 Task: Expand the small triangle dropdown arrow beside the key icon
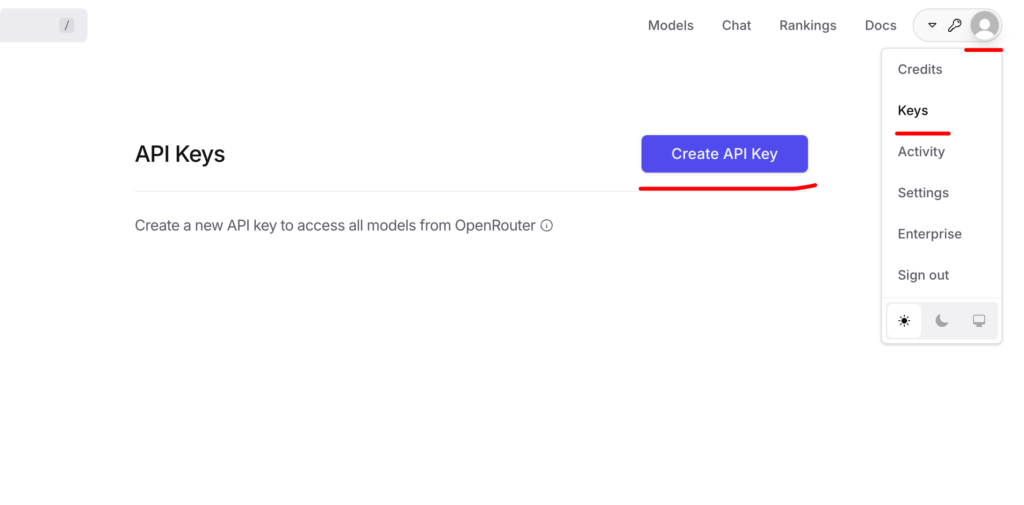[932, 25]
